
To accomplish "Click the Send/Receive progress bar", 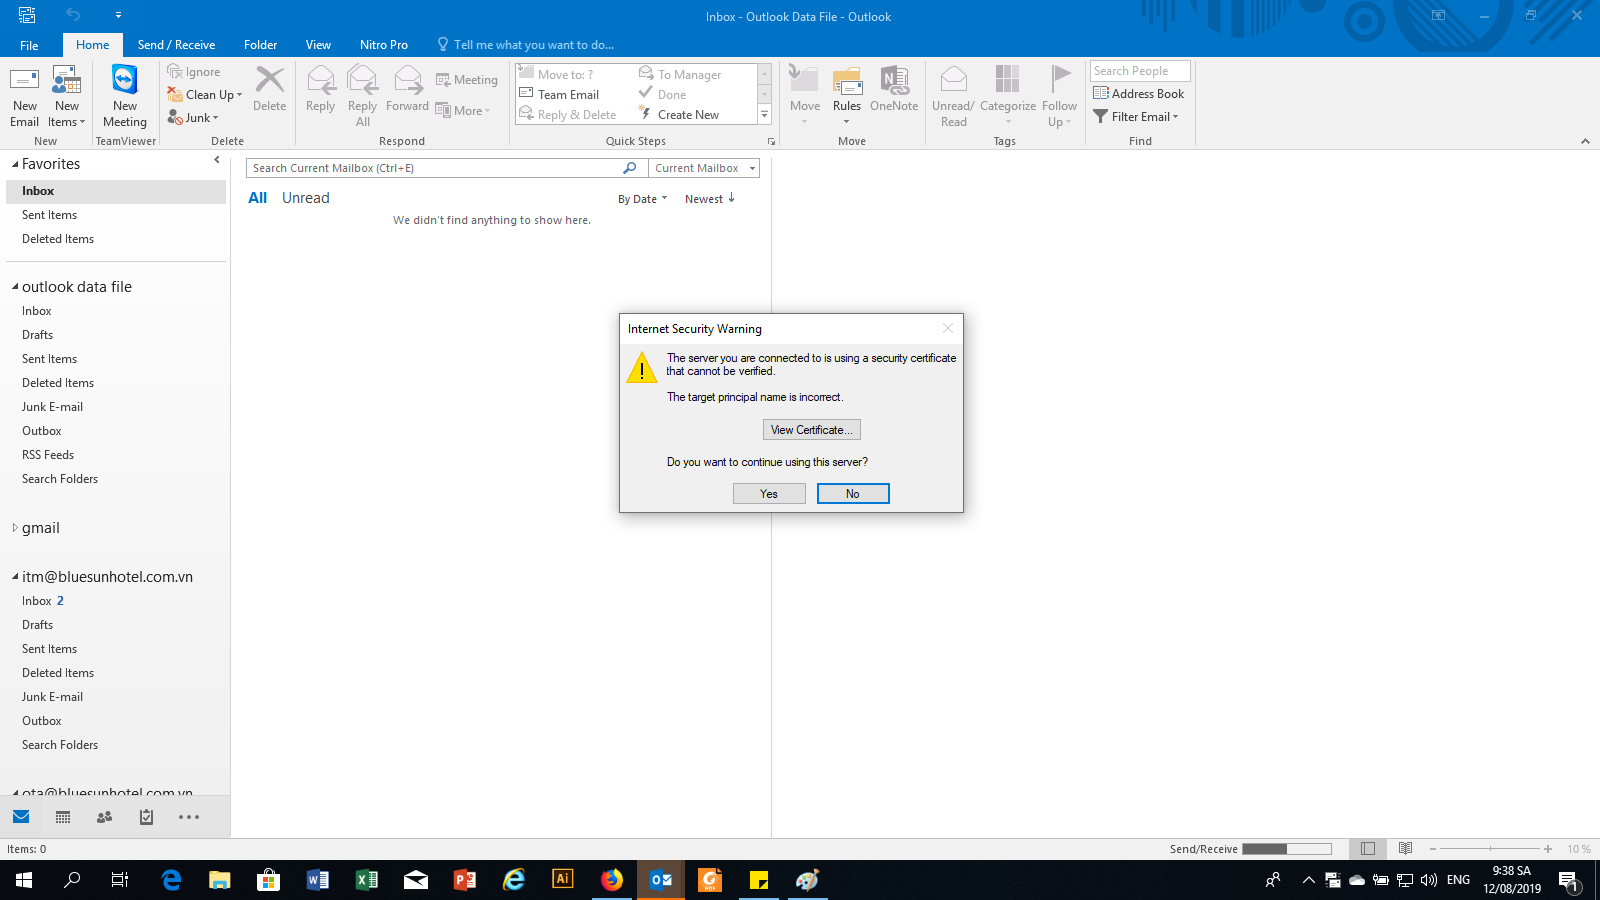I will pyautogui.click(x=1287, y=849).
